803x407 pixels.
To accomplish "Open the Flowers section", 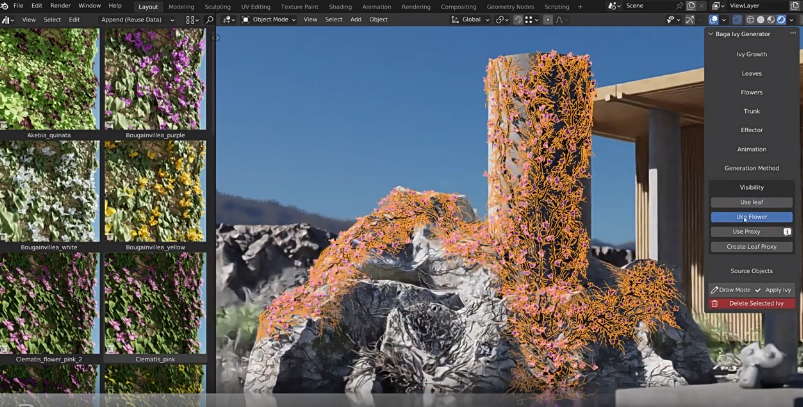I will click(751, 92).
